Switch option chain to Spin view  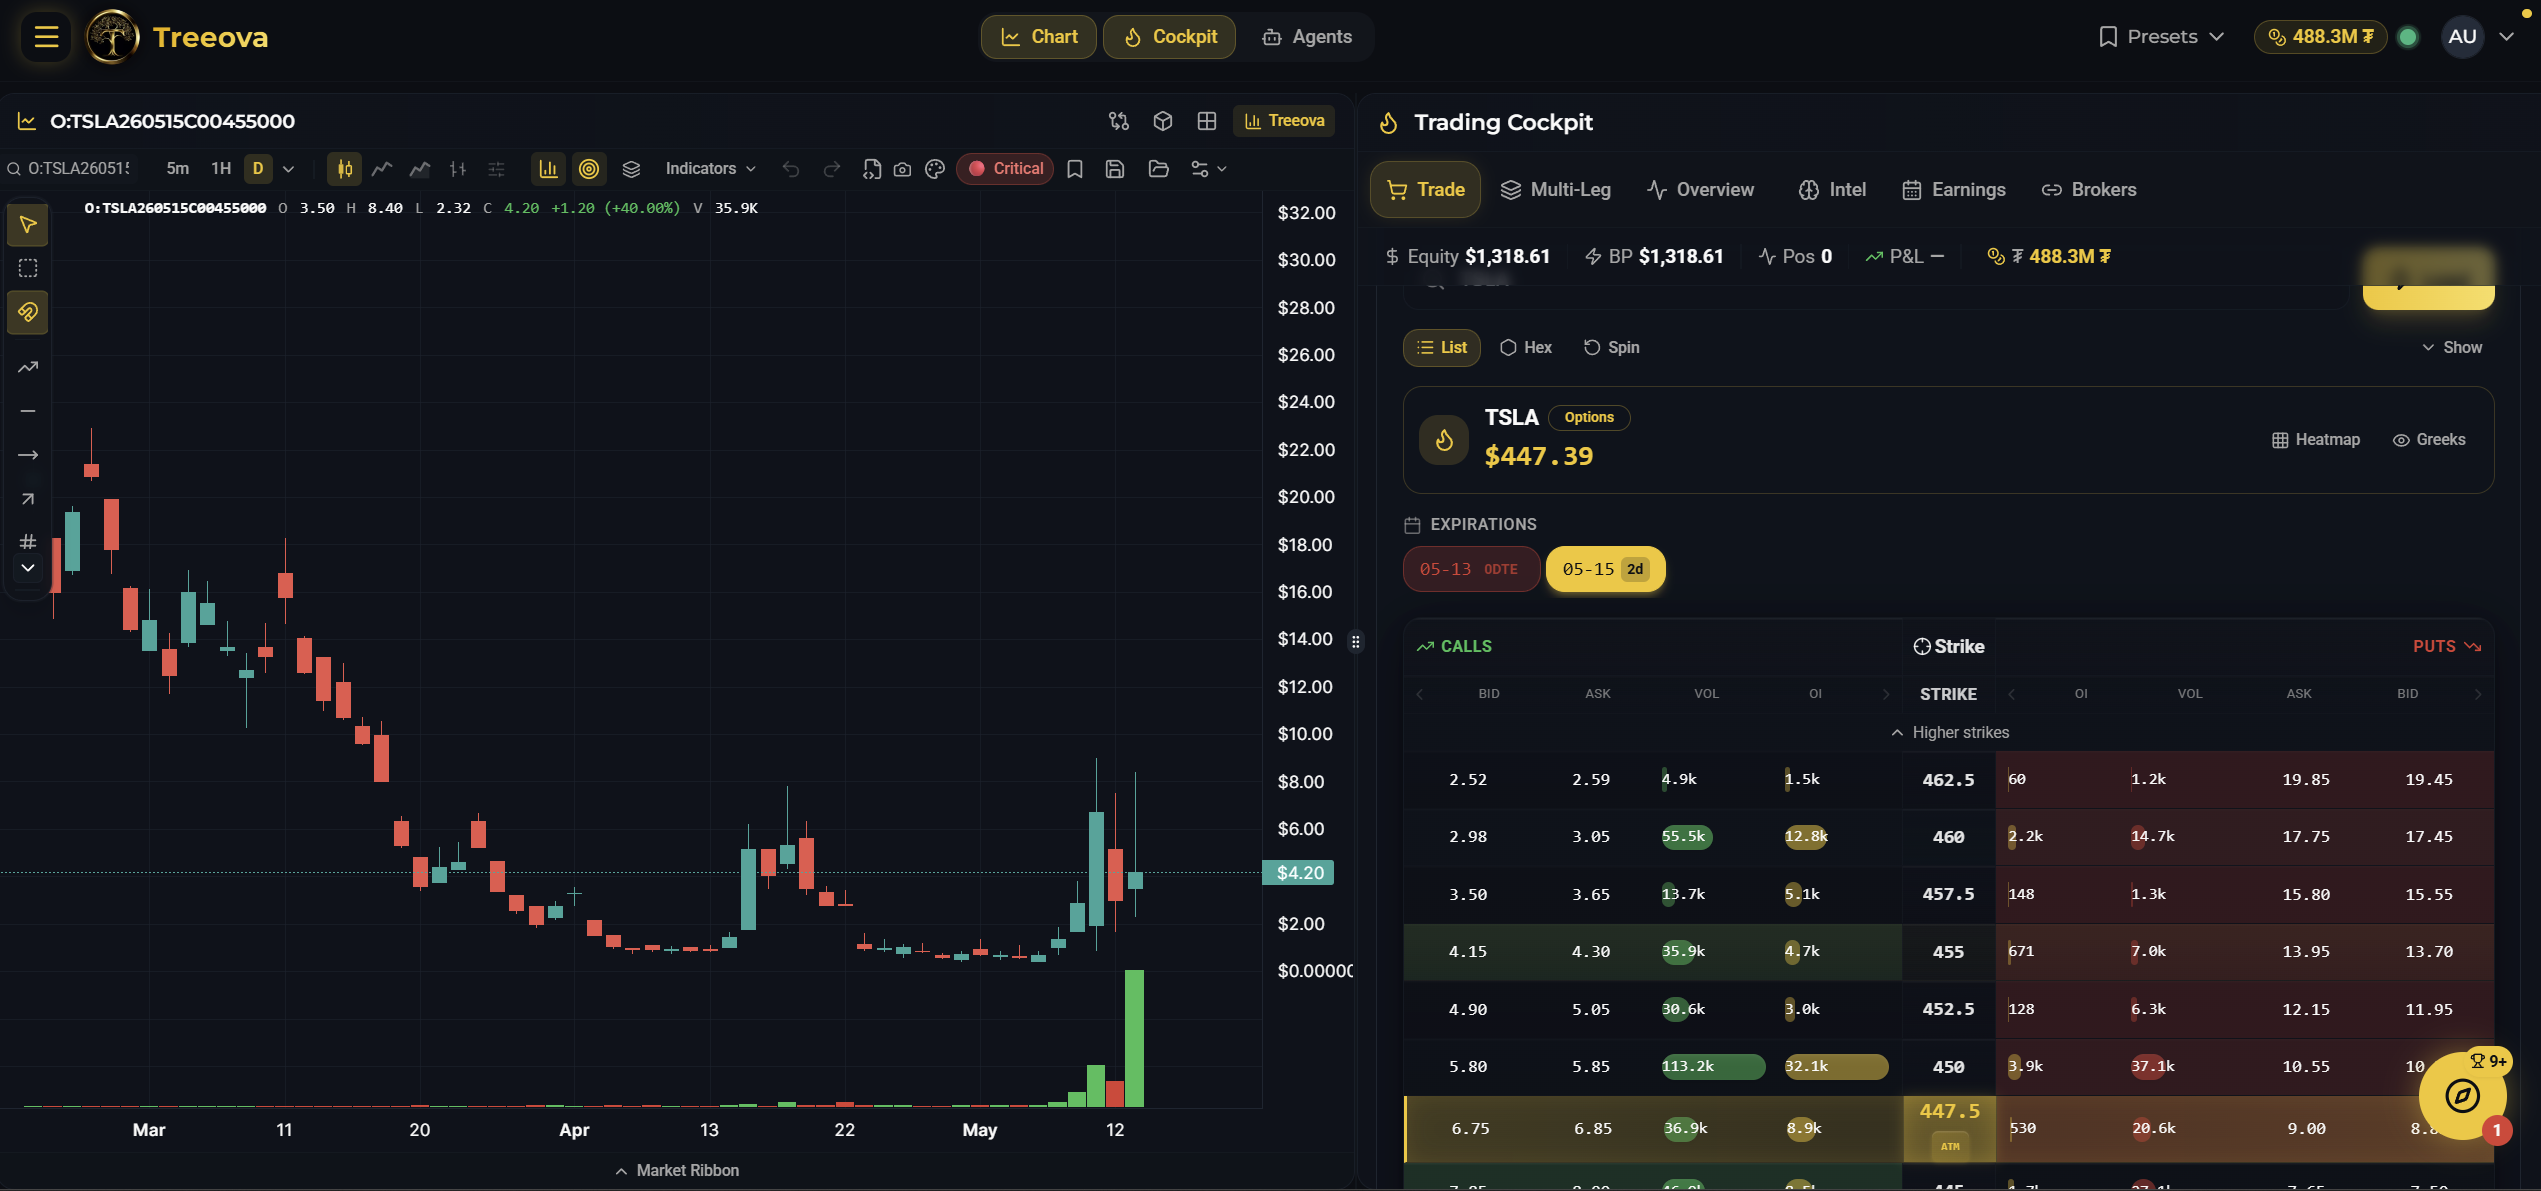tap(1611, 348)
